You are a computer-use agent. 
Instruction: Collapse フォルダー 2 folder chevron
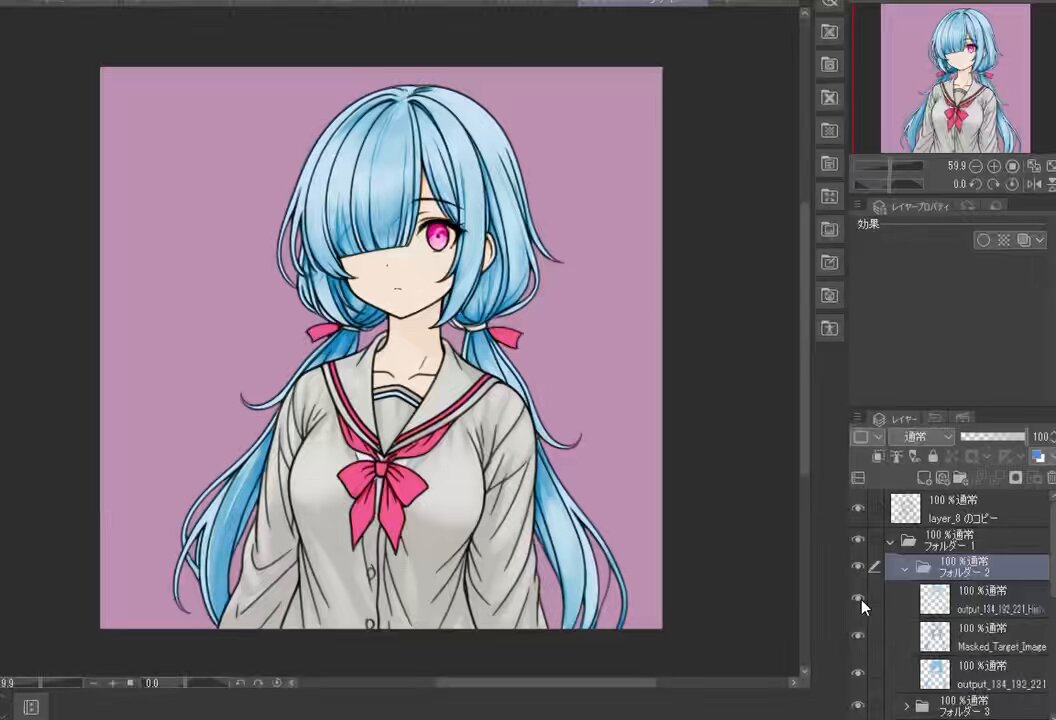click(904, 569)
